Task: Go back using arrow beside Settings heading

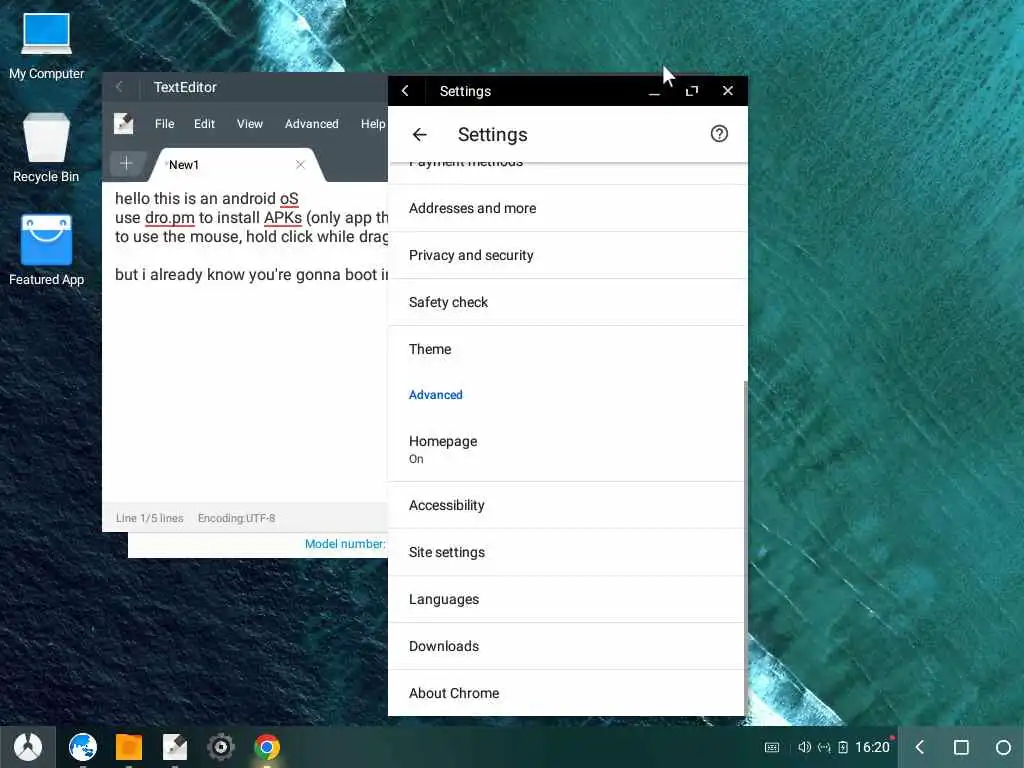Action: click(419, 135)
